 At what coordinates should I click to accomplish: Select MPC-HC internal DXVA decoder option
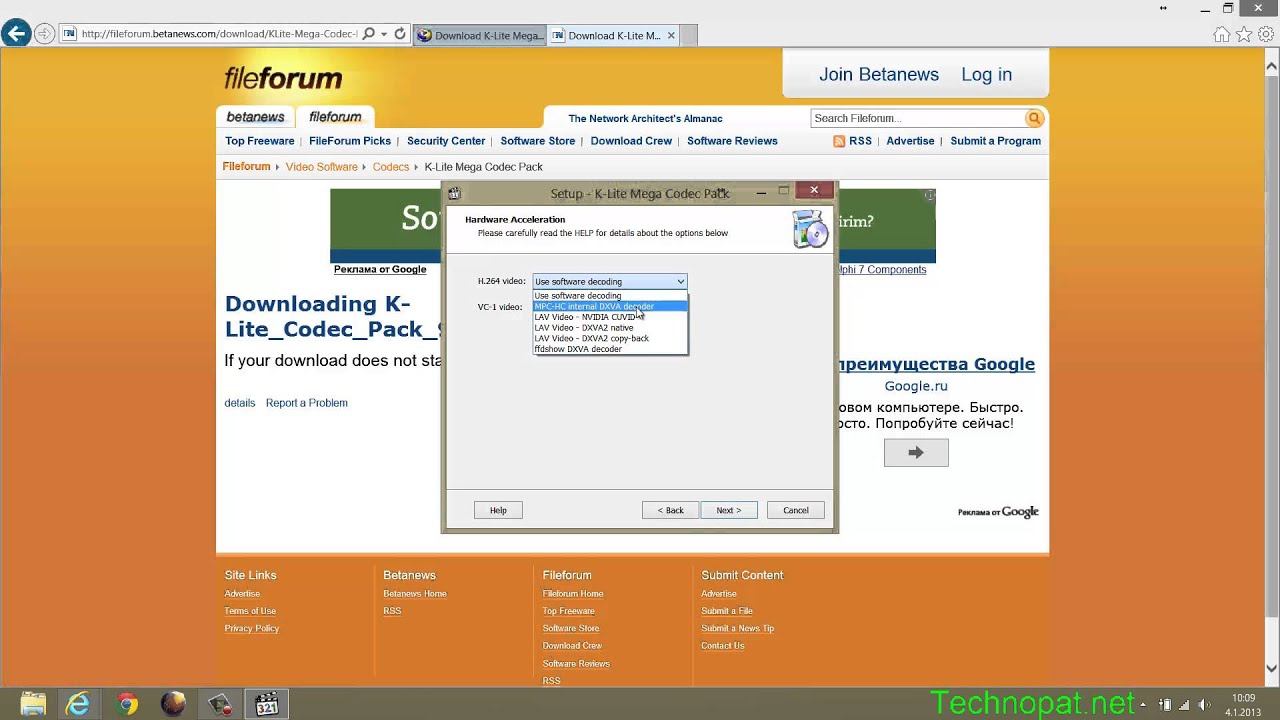pyautogui.click(x=610, y=306)
